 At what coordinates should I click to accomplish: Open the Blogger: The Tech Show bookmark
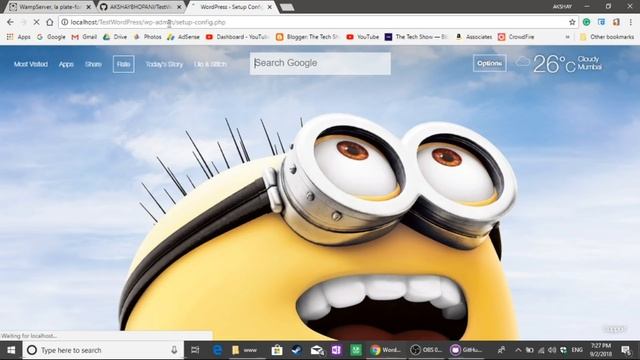pos(307,37)
